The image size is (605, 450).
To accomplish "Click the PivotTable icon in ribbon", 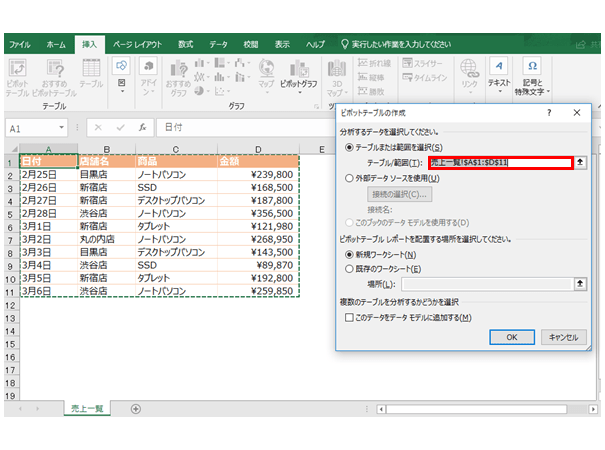I will [20, 72].
